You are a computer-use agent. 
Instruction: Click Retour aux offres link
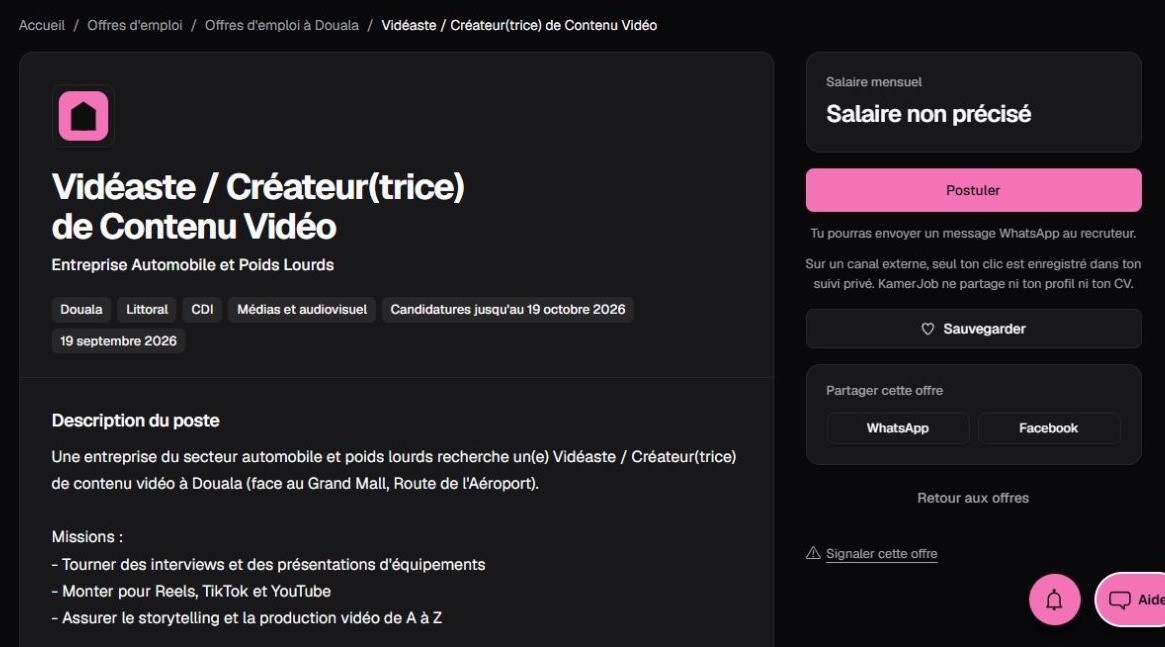click(x=973, y=498)
